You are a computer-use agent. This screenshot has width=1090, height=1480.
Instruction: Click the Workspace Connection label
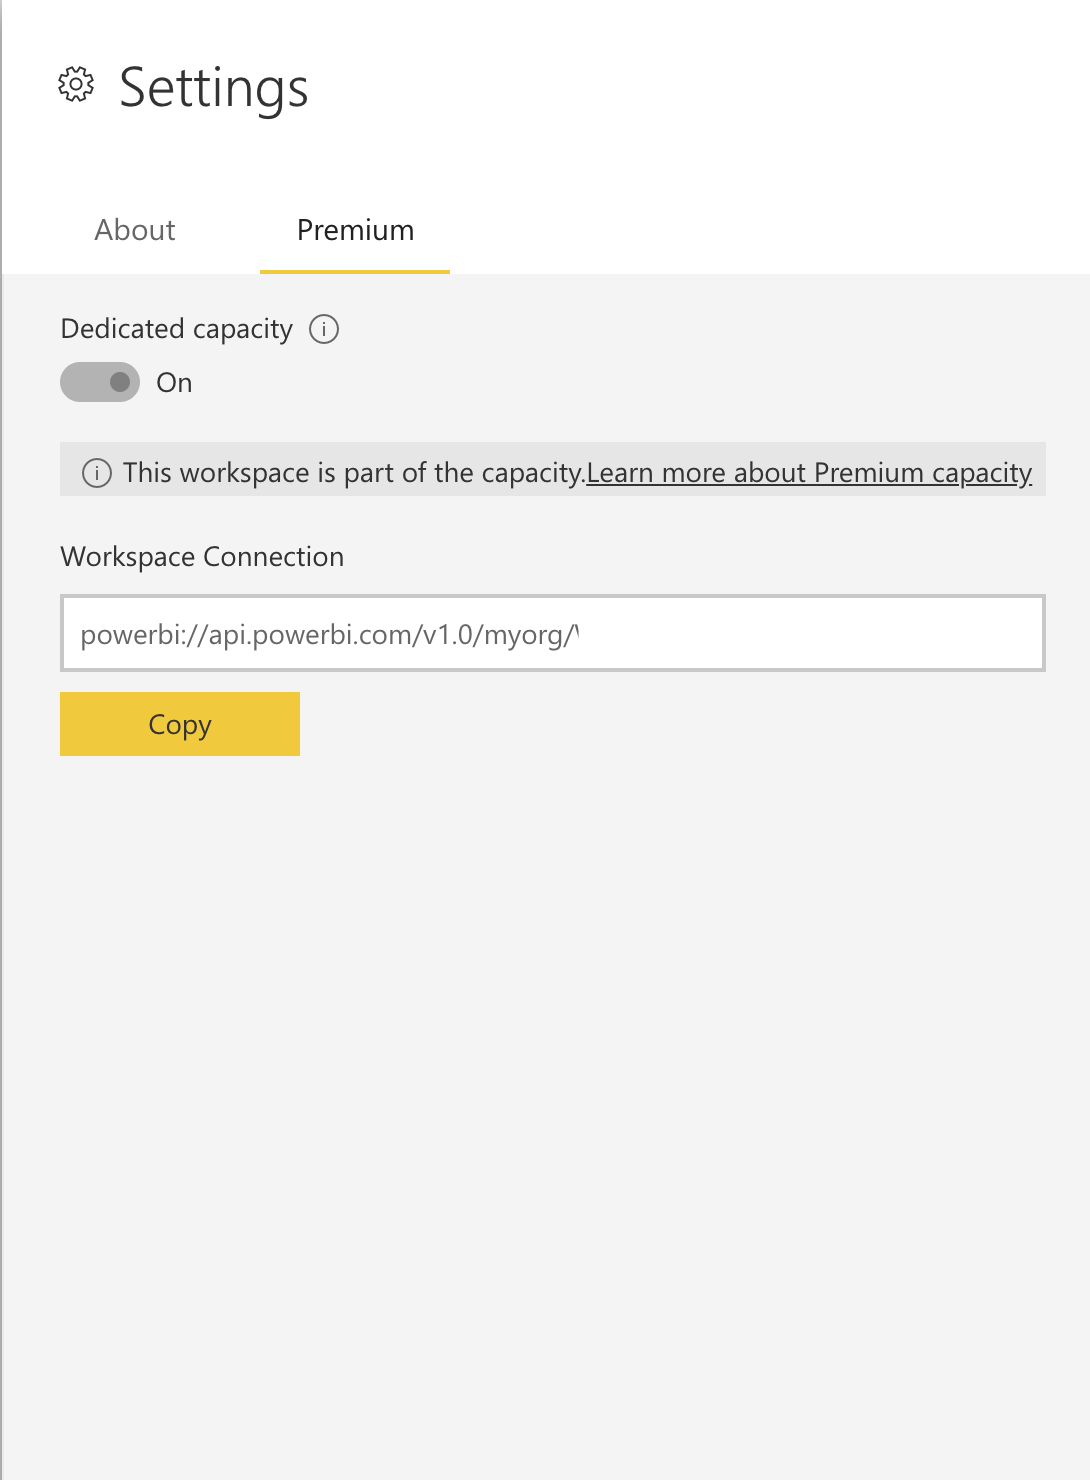click(x=202, y=557)
